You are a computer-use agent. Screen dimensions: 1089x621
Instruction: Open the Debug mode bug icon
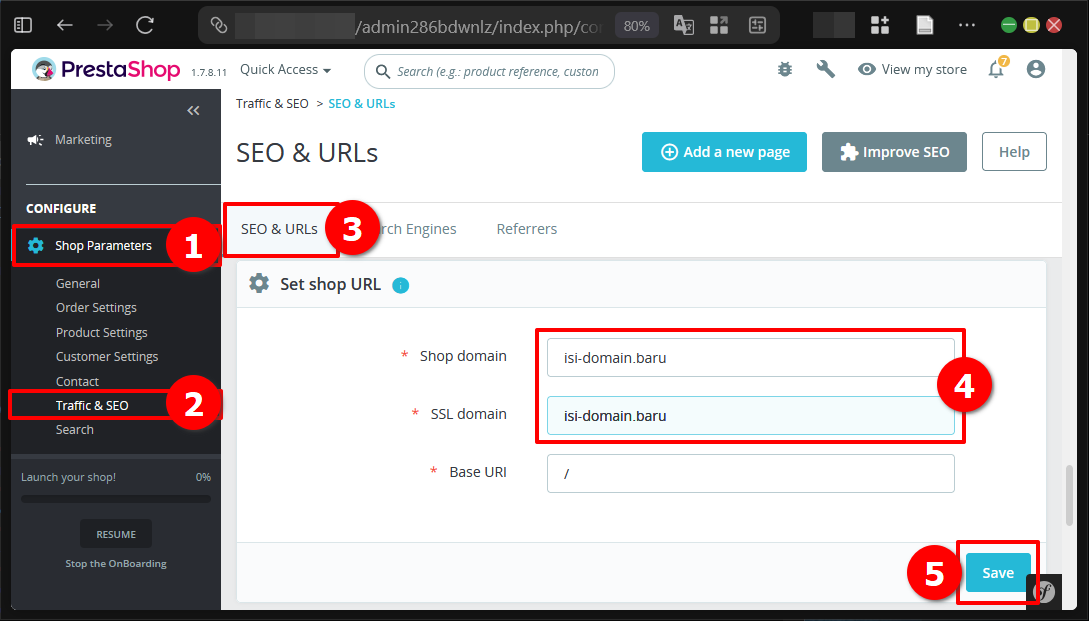(784, 68)
